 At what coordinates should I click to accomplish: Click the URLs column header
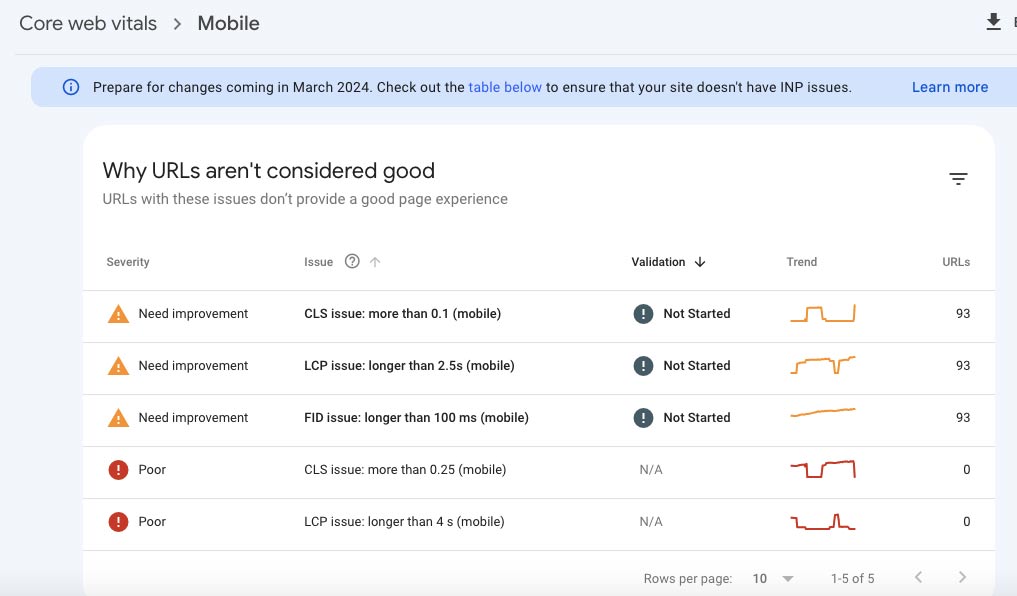coord(956,262)
